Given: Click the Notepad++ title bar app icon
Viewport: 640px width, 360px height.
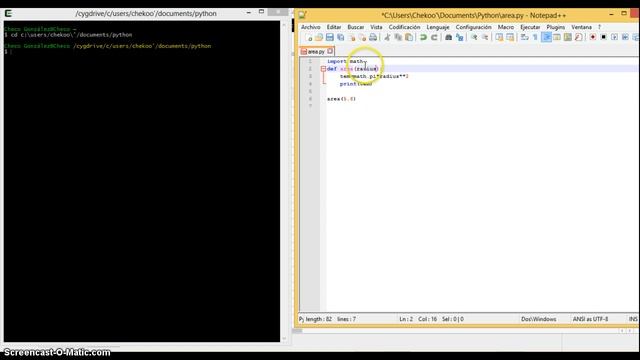Looking at the screenshot, I should (302, 15).
